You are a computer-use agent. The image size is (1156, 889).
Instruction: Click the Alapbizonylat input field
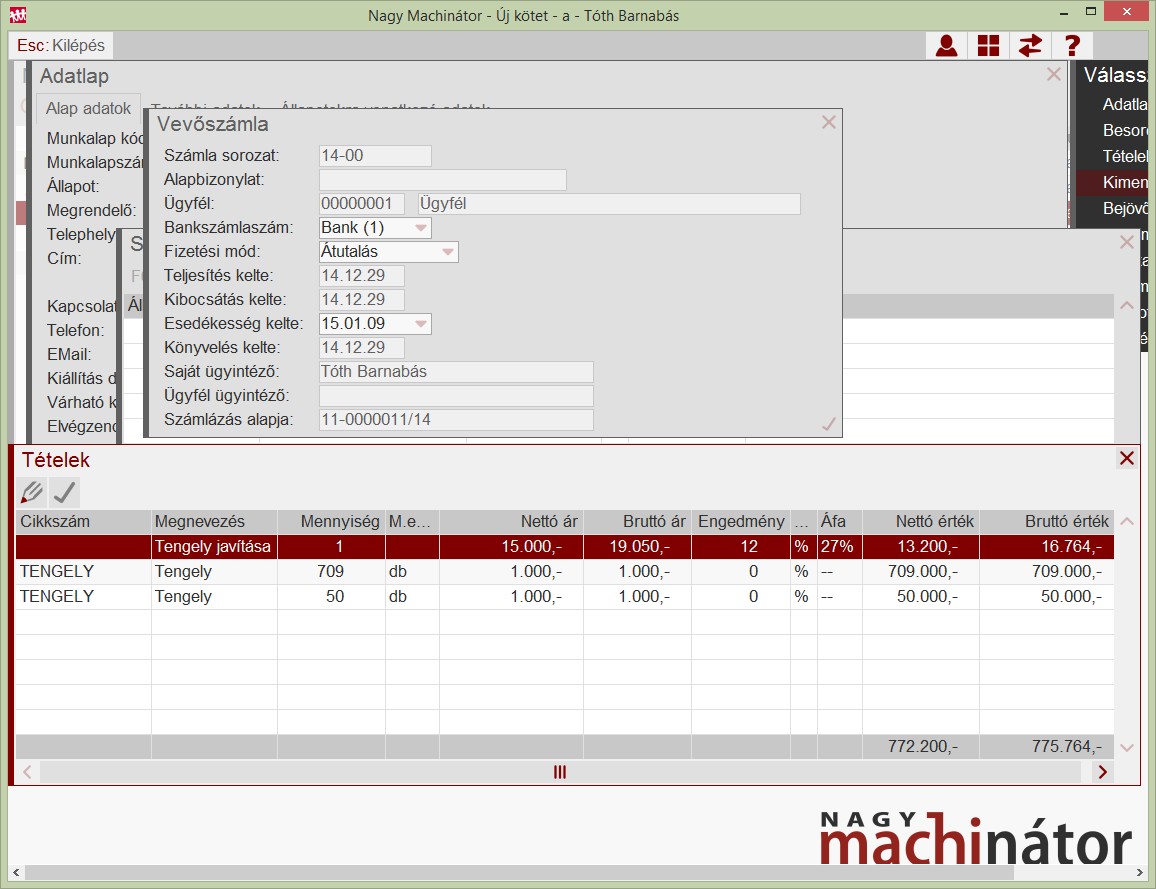[442, 180]
